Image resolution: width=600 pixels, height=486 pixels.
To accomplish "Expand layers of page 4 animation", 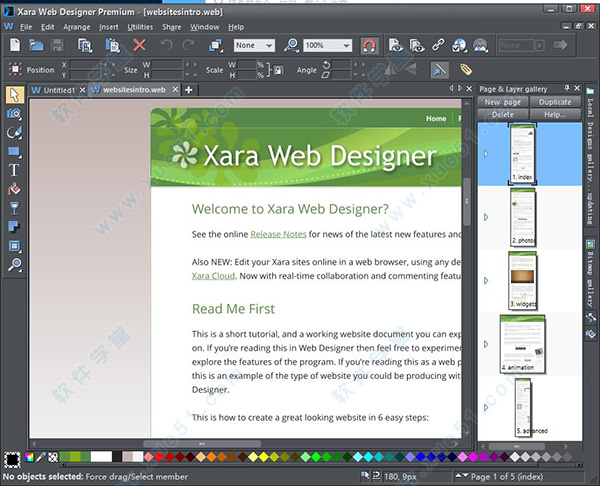I will pos(486,344).
